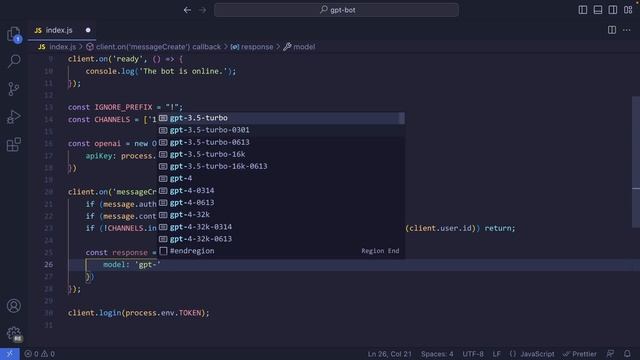The width and height of the screenshot is (640, 360).
Task: Open the Explorer view in activity bar
Action: click(14, 33)
